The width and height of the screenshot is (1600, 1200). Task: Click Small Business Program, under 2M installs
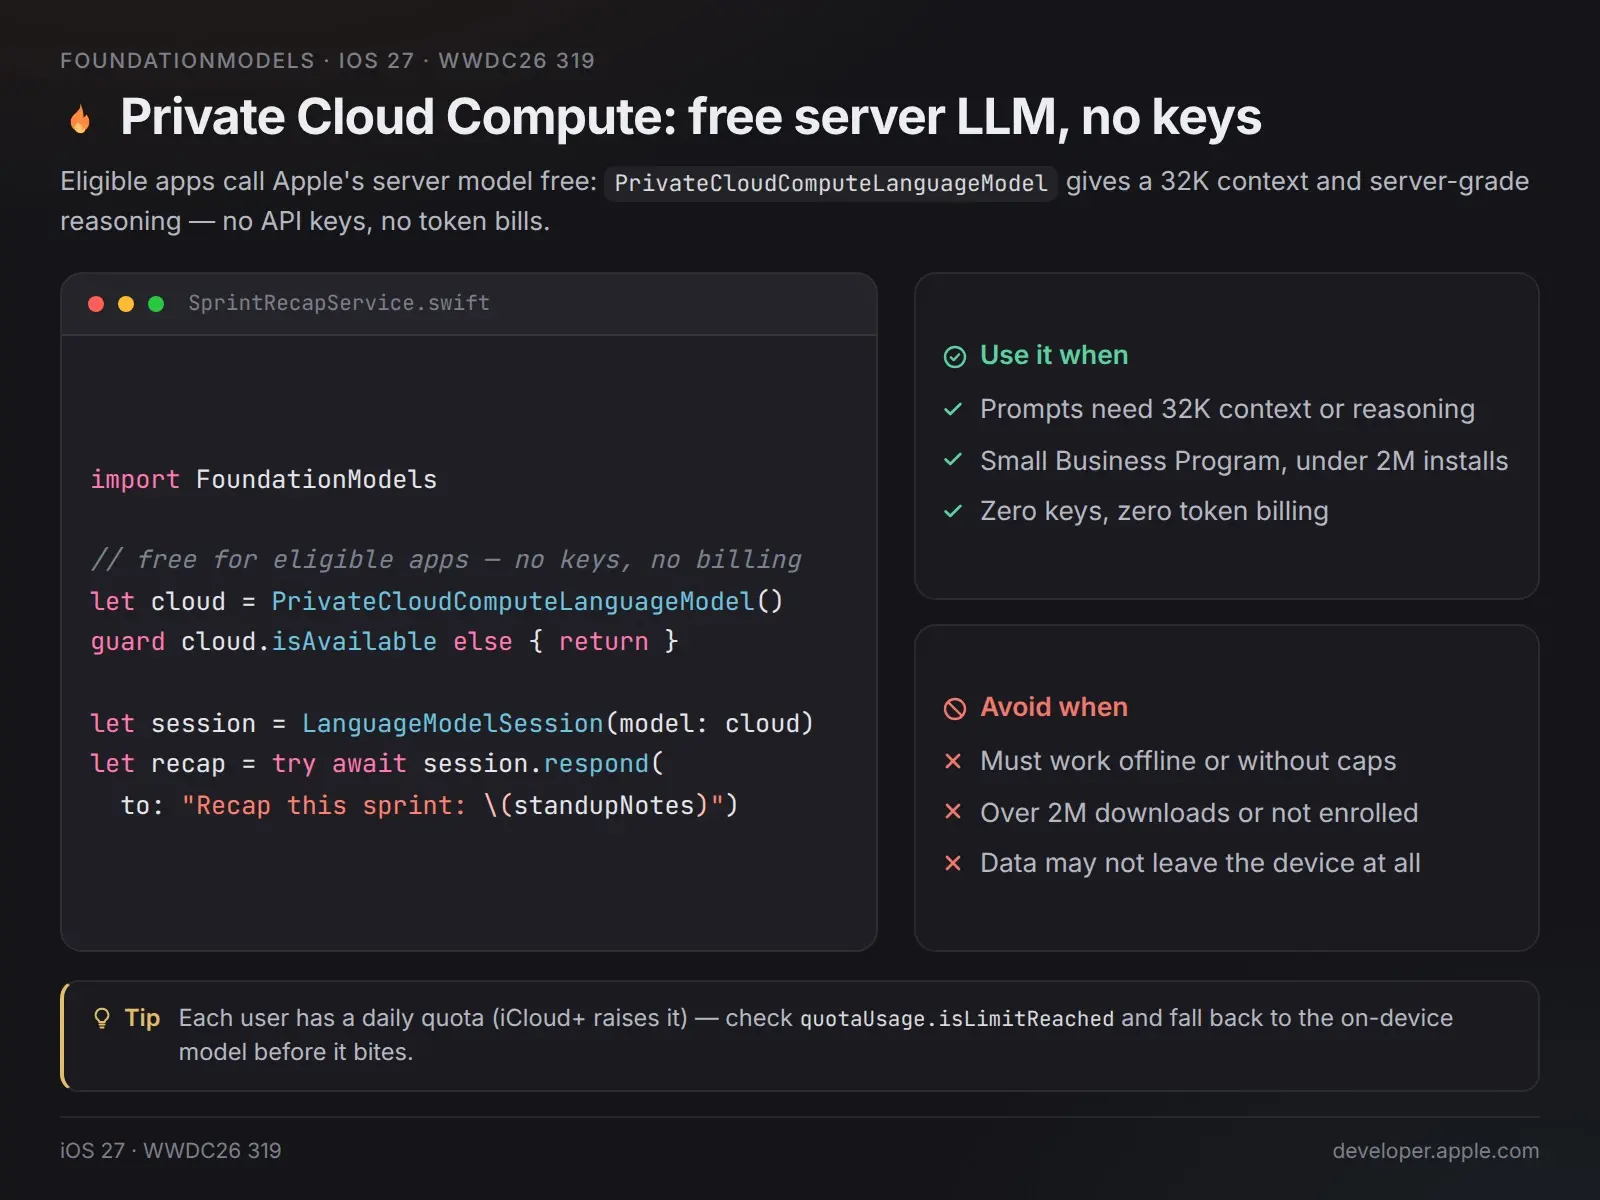pyautogui.click(x=1244, y=461)
